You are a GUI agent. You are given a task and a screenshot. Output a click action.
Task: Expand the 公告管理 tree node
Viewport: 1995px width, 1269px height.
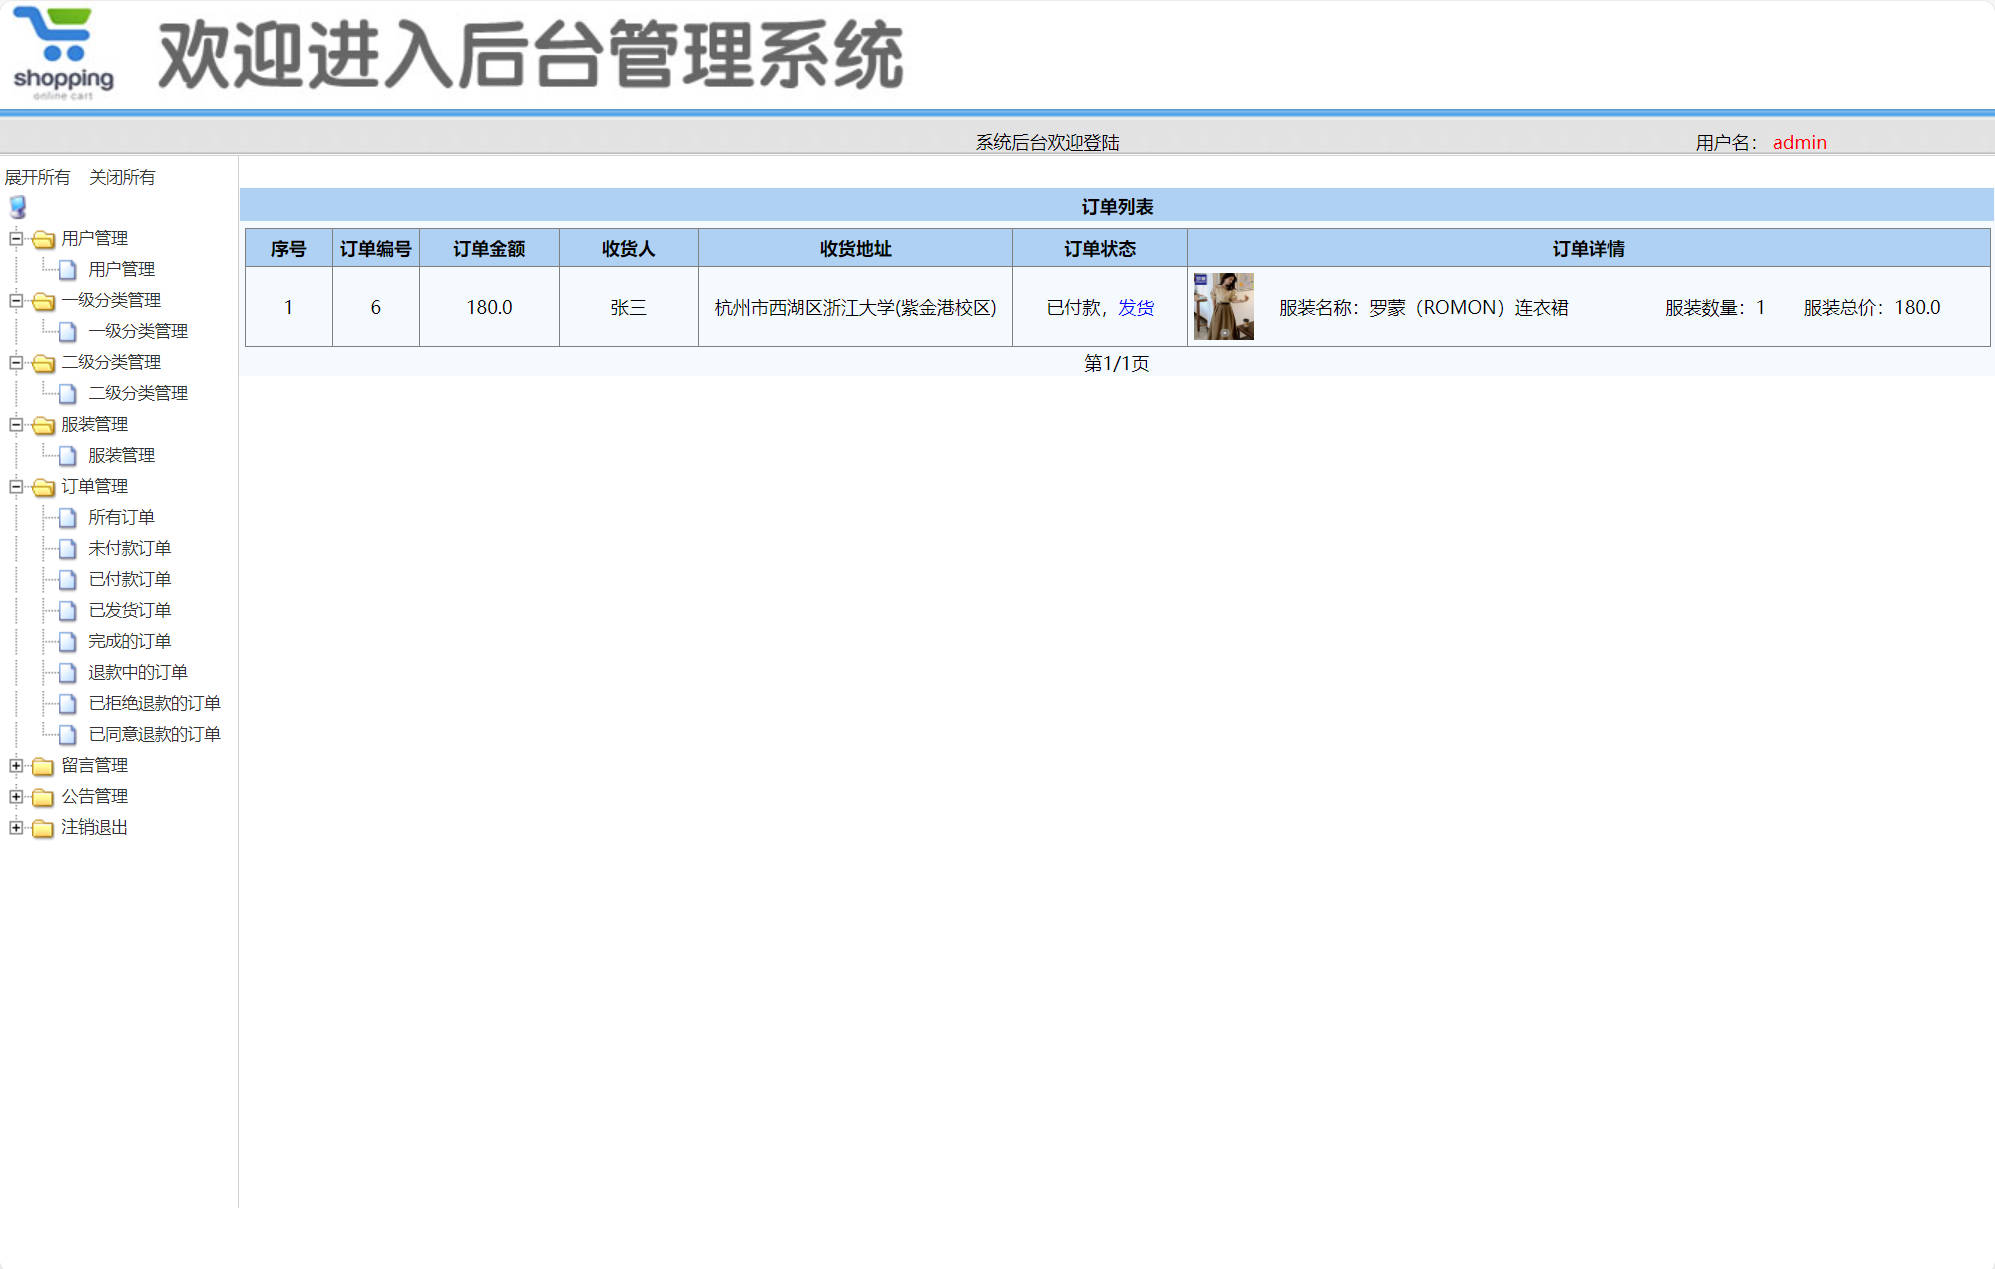point(15,797)
